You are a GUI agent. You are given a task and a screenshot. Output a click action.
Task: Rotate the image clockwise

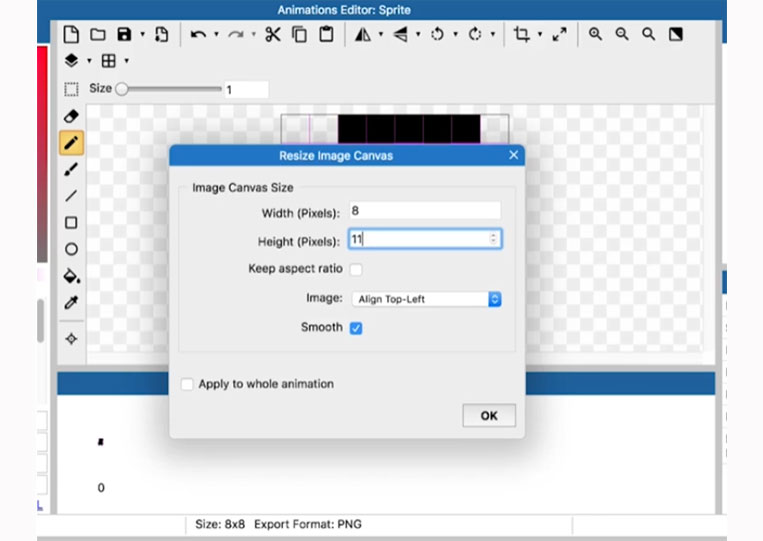point(475,35)
